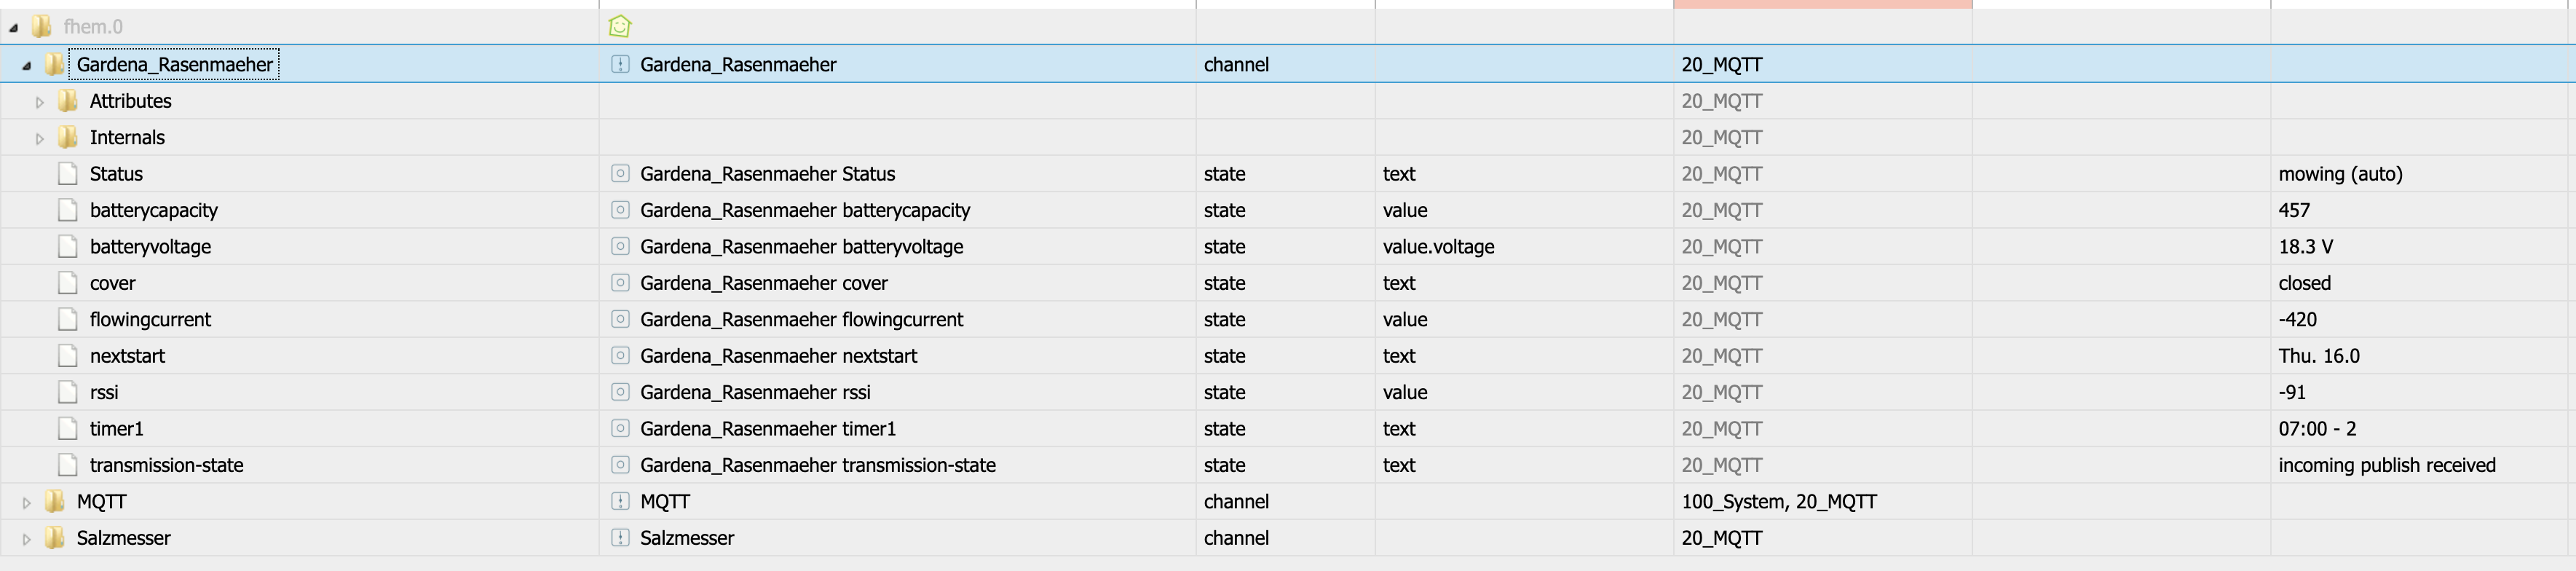
Task: Click the '18.3 V' voltage value
Action: [2305, 246]
